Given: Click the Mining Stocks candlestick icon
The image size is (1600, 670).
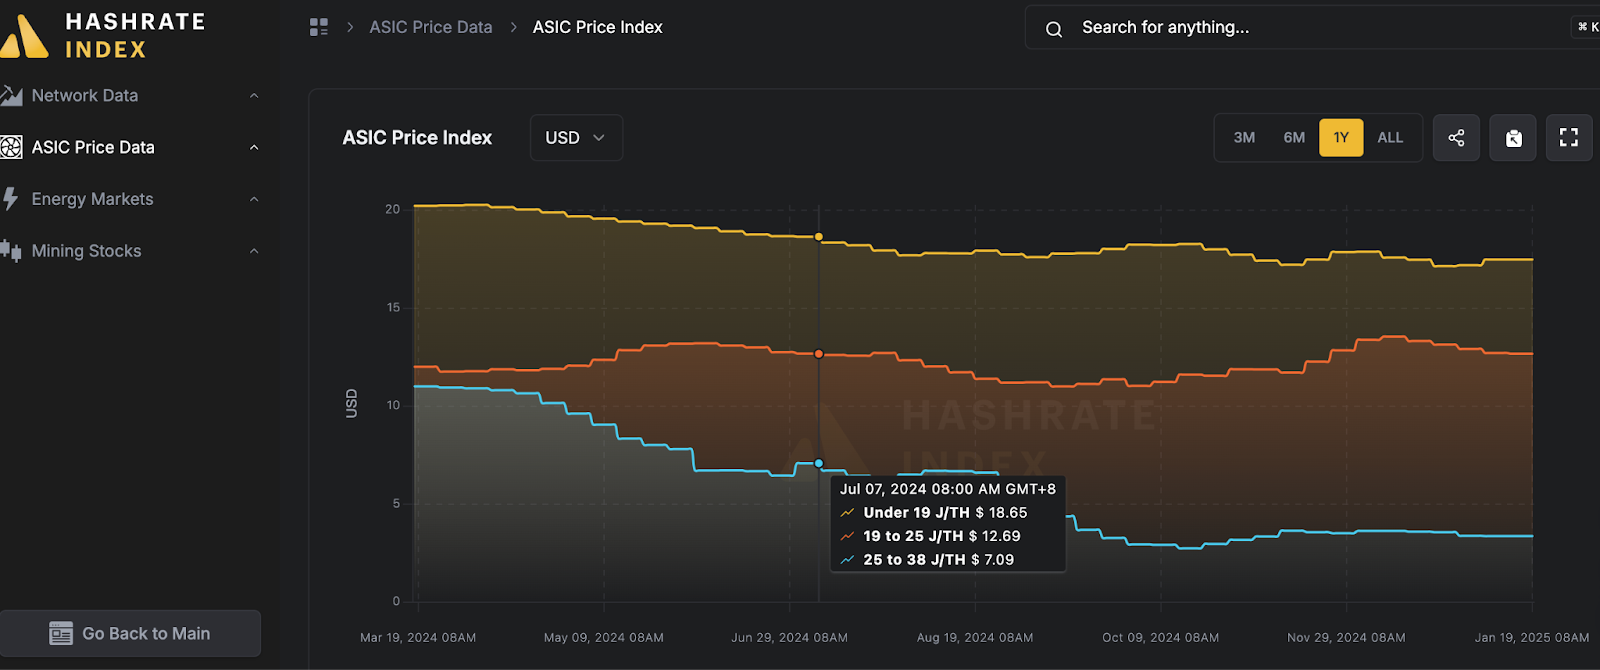Looking at the screenshot, I should [x=11, y=251].
